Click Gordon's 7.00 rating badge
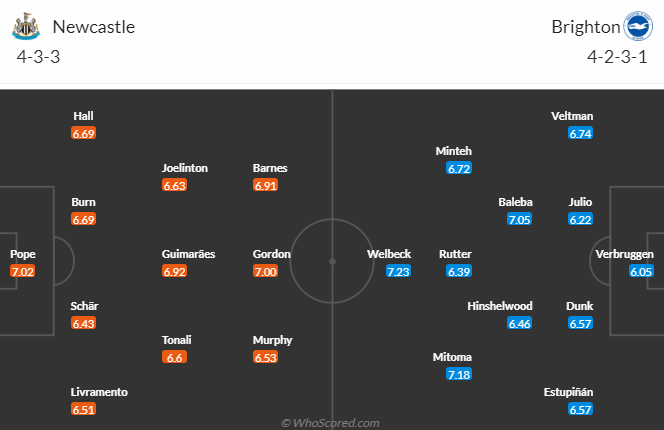 266,271
